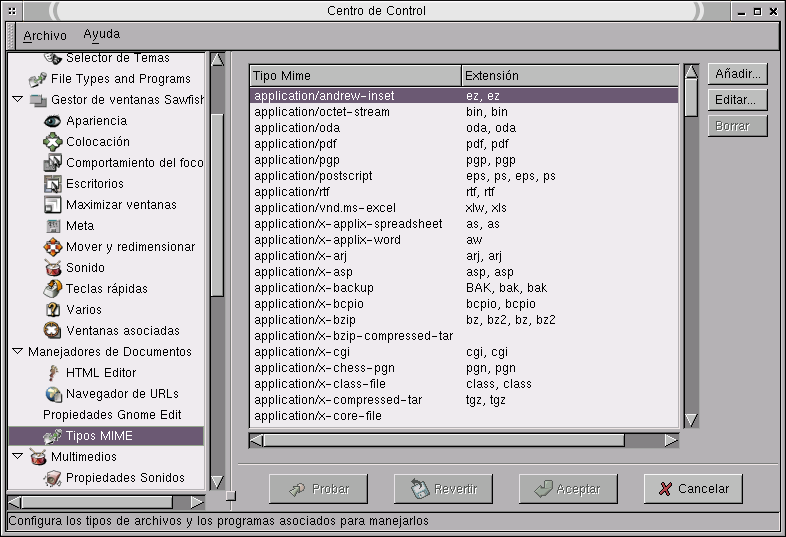The width and height of the screenshot is (786, 537).
Task: Click the sidebar tree scroll-down arrow
Action: coord(218,482)
